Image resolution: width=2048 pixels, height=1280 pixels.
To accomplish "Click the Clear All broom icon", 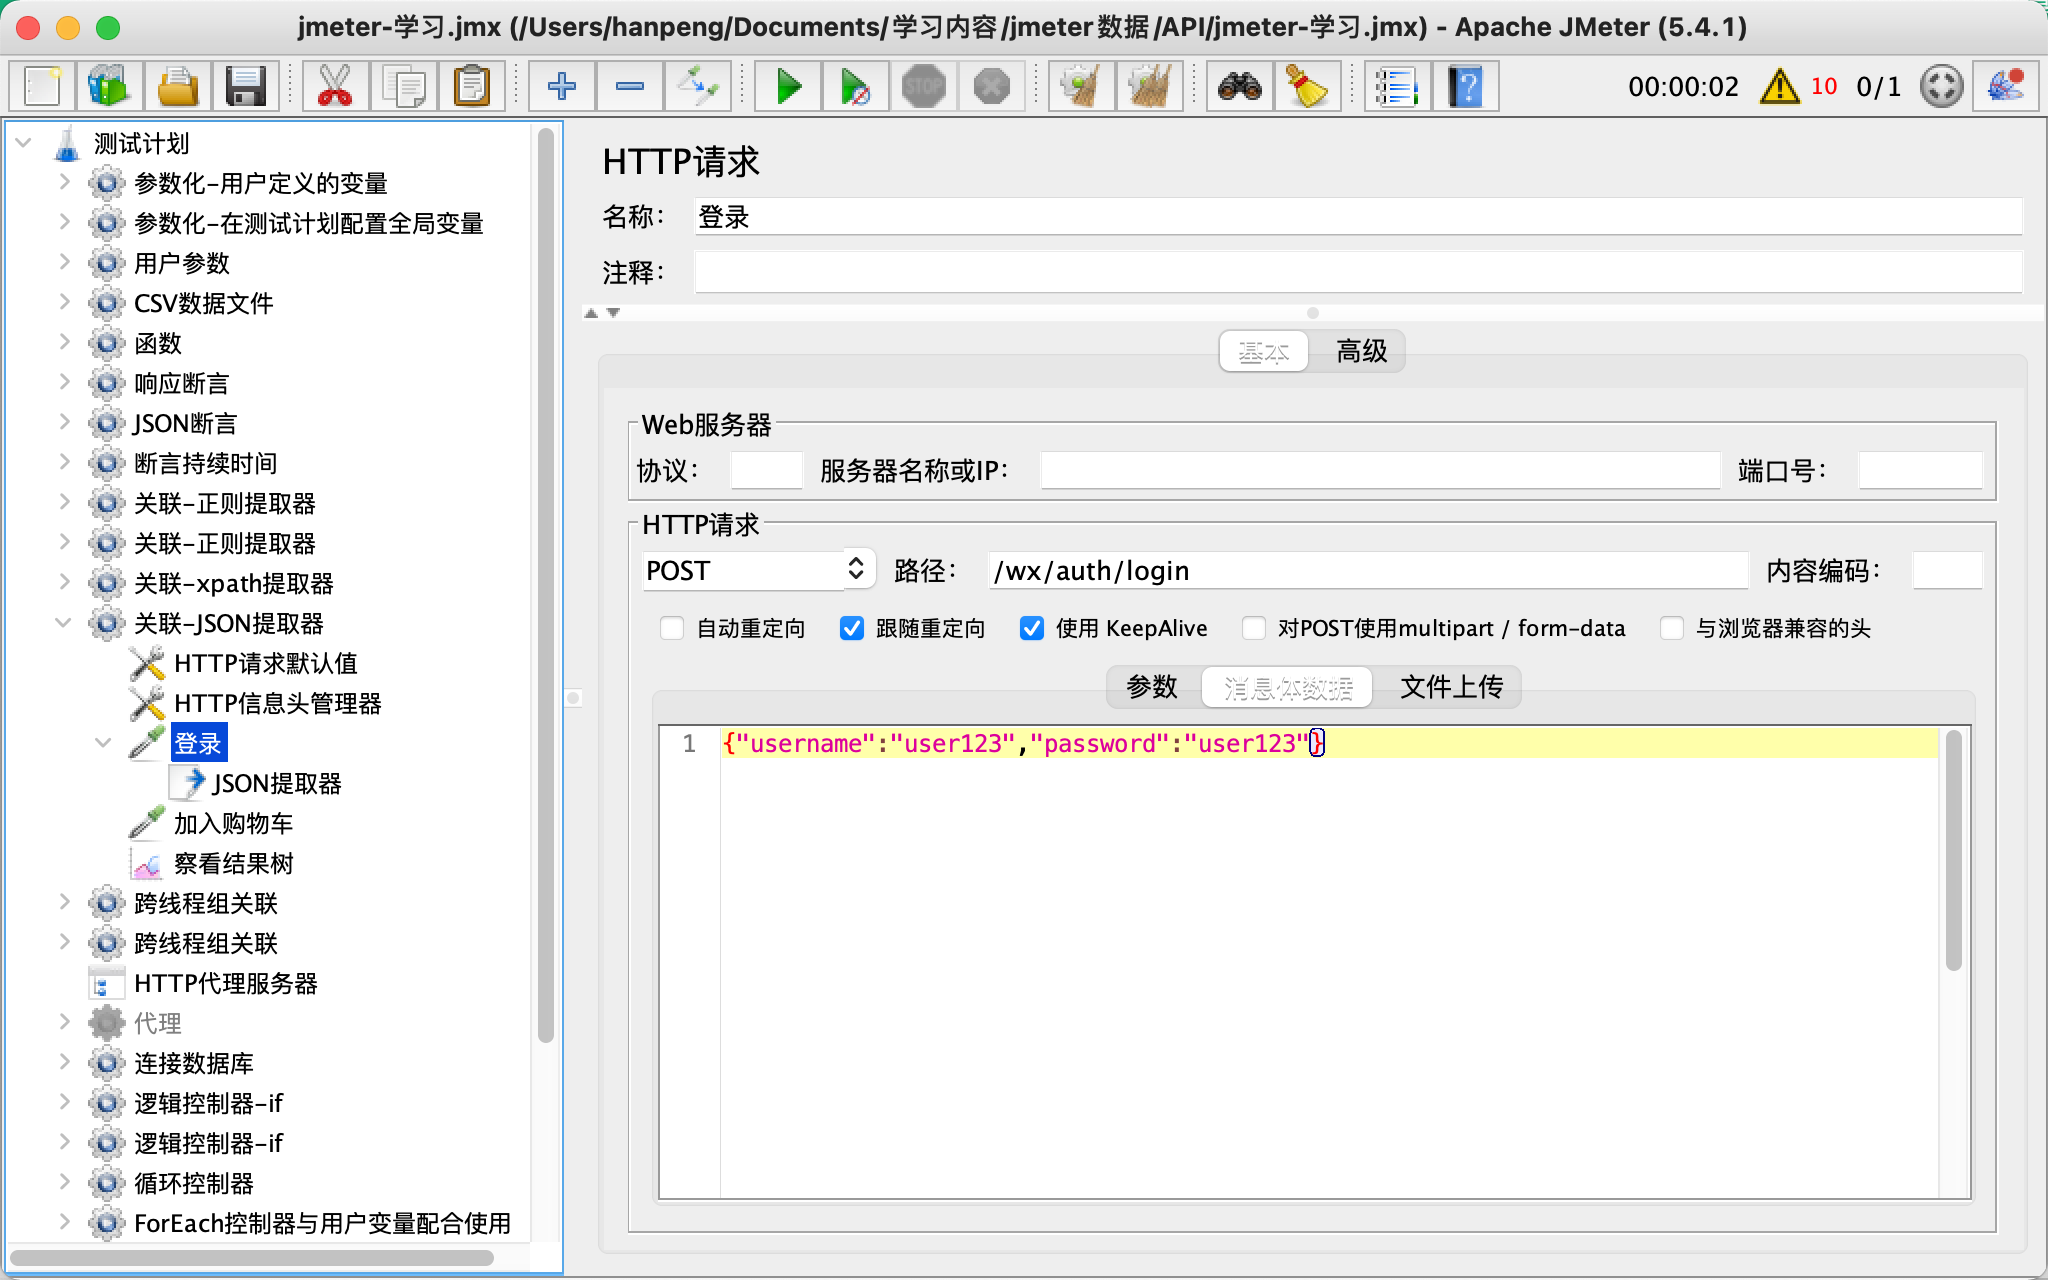I will coord(1149,87).
